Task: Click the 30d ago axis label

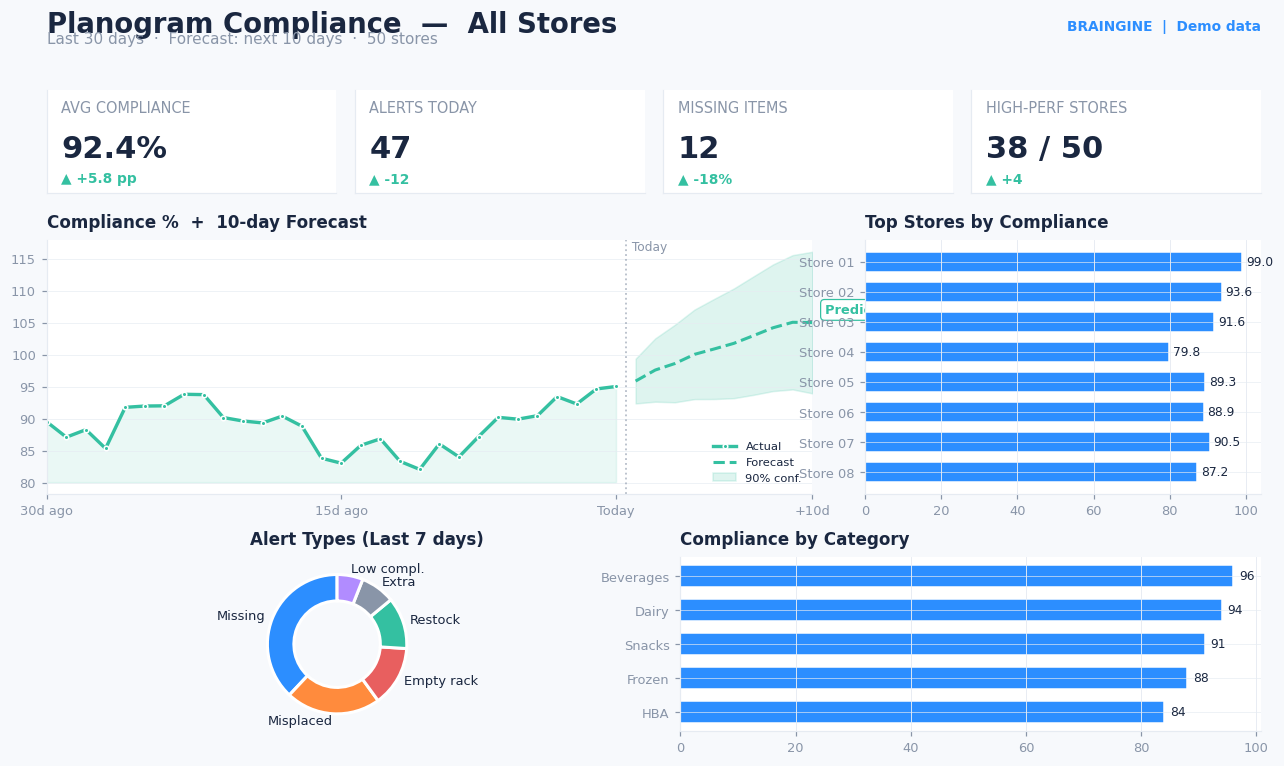Action: coord(47,511)
